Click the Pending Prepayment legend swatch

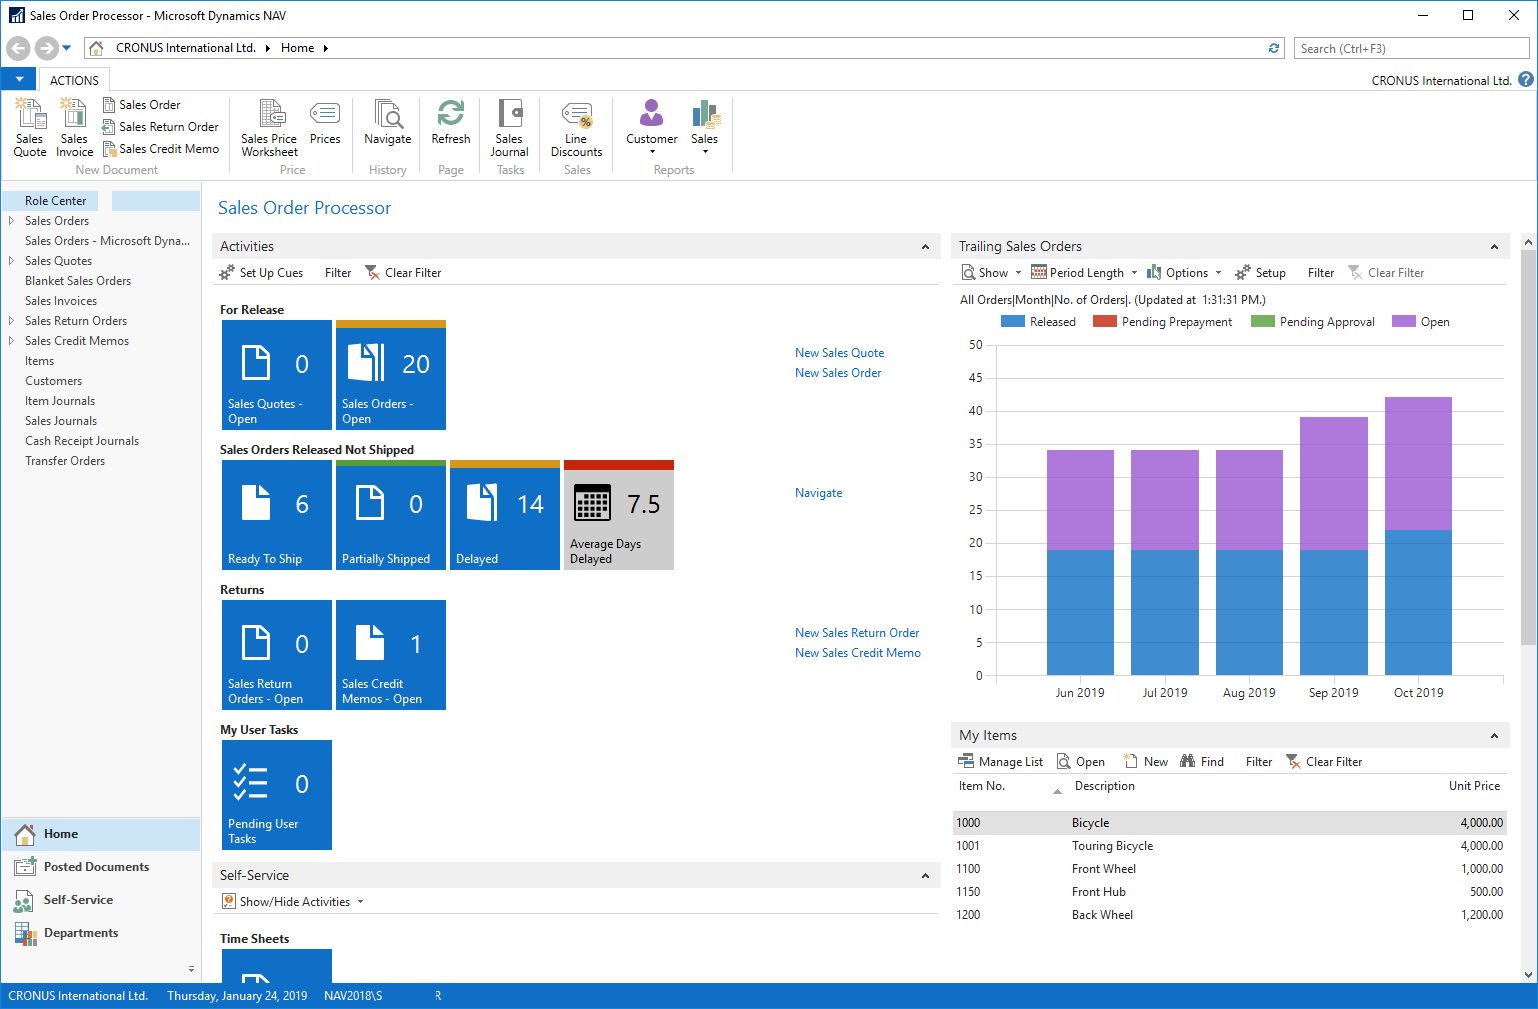[1105, 322]
